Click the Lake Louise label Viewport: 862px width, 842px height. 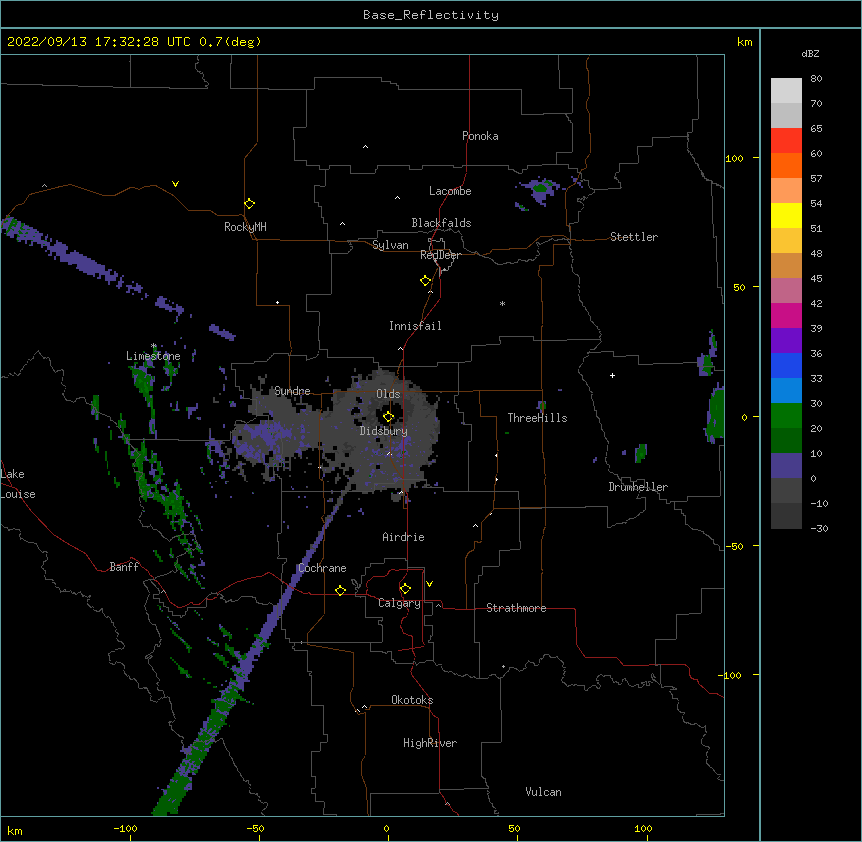tap(18, 484)
